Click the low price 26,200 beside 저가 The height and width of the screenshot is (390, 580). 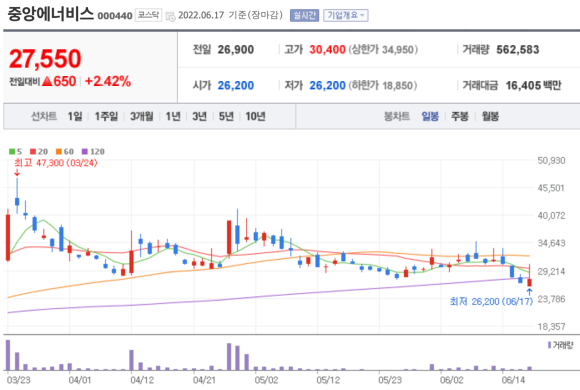click(327, 85)
